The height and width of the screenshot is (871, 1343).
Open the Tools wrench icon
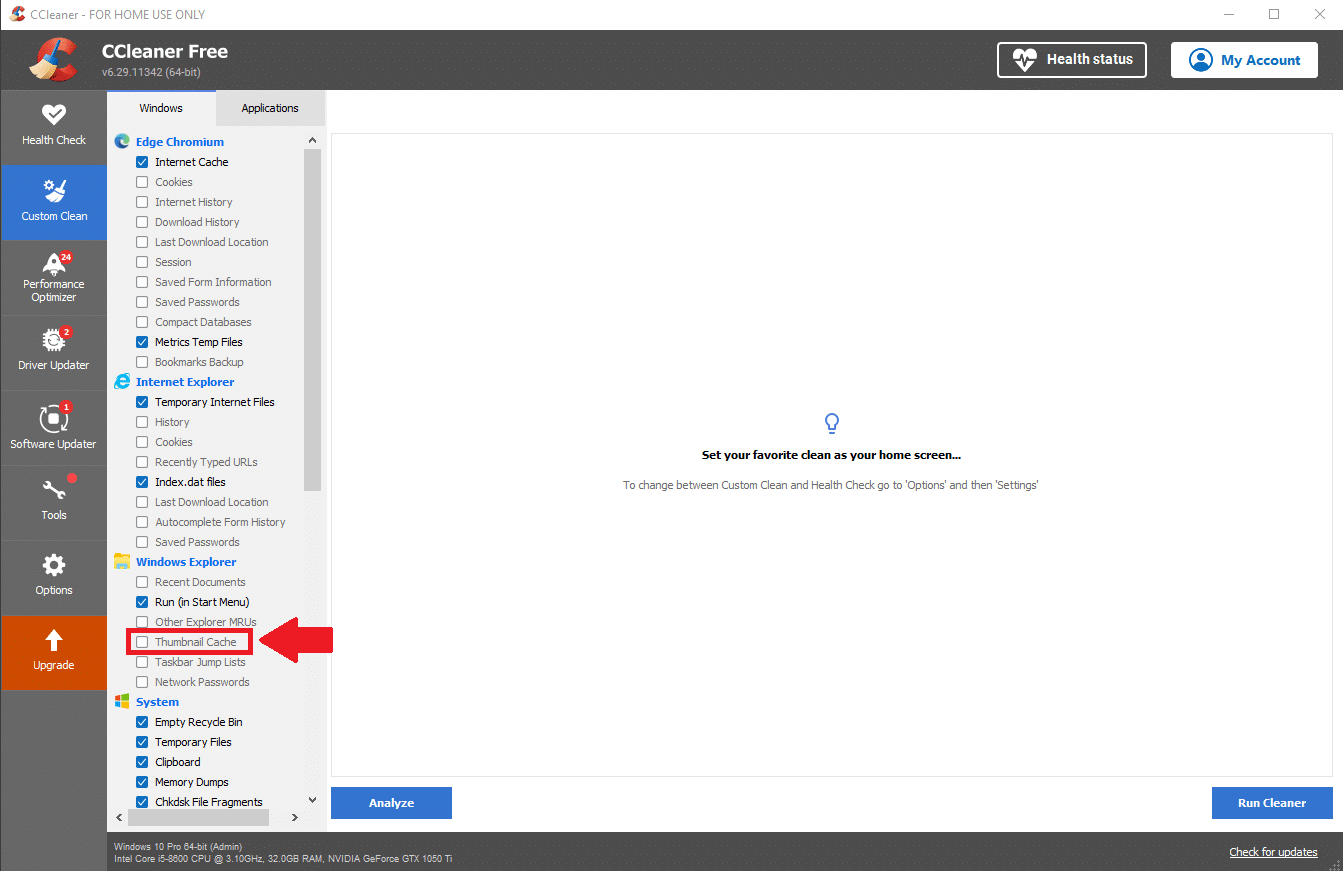coord(54,490)
